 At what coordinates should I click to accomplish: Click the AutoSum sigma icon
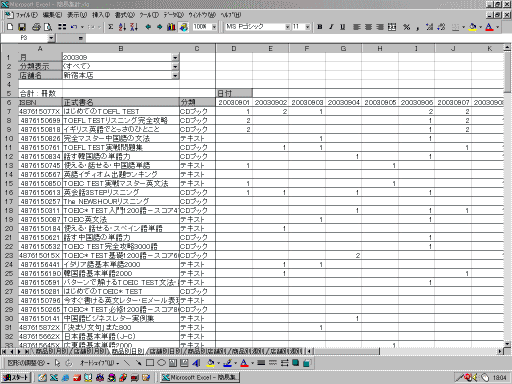[111, 27]
